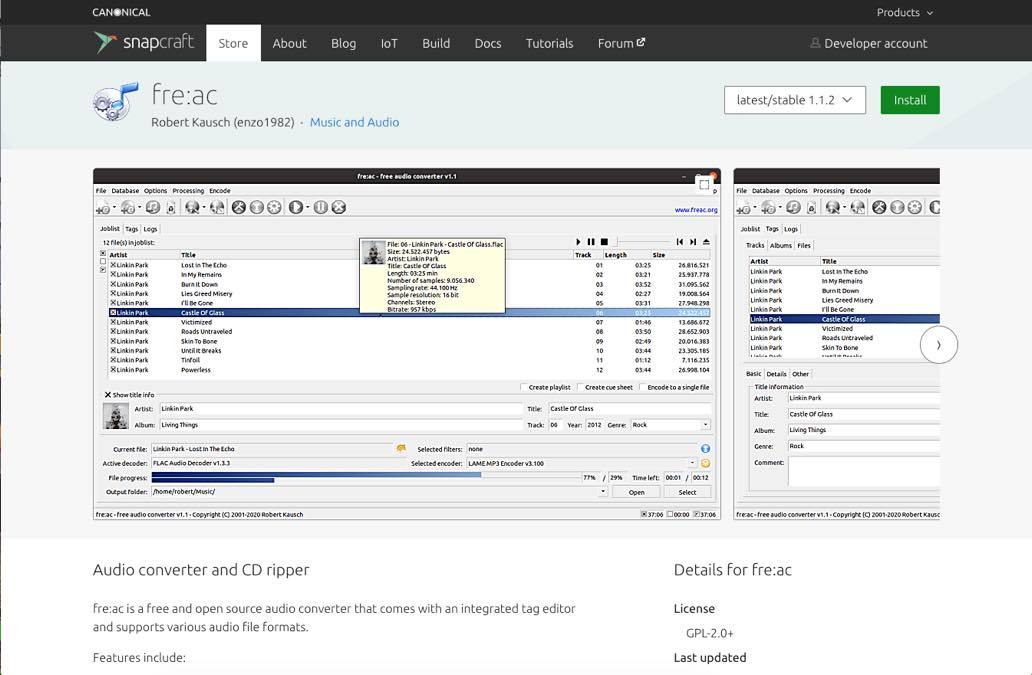Click the blue info icon beside Selected filters
The width and height of the screenshot is (1032, 675).
click(705, 449)
